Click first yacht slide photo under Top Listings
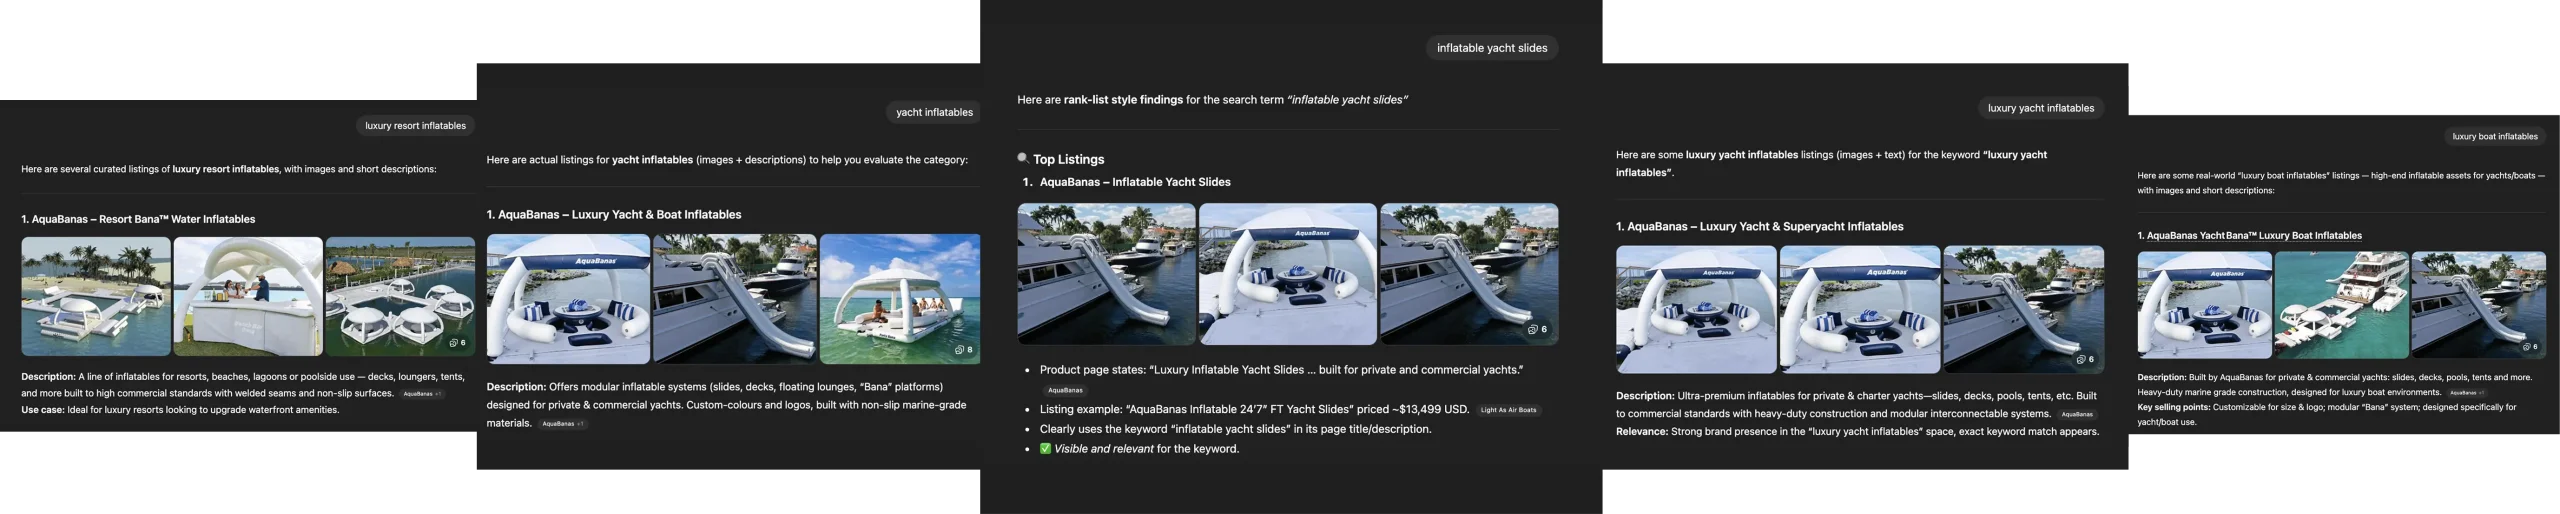Screen dimensions: 2560x514 [x=1106, y=274]
